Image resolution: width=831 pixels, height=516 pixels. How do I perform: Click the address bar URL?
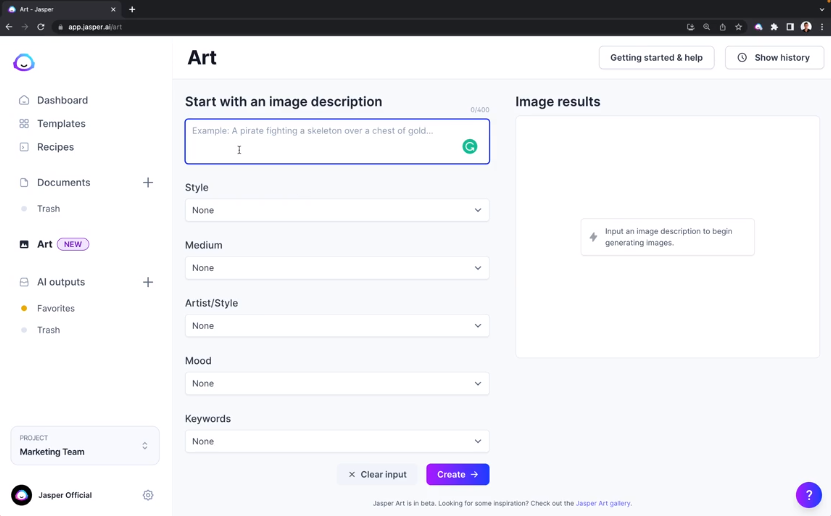point(95,27)
